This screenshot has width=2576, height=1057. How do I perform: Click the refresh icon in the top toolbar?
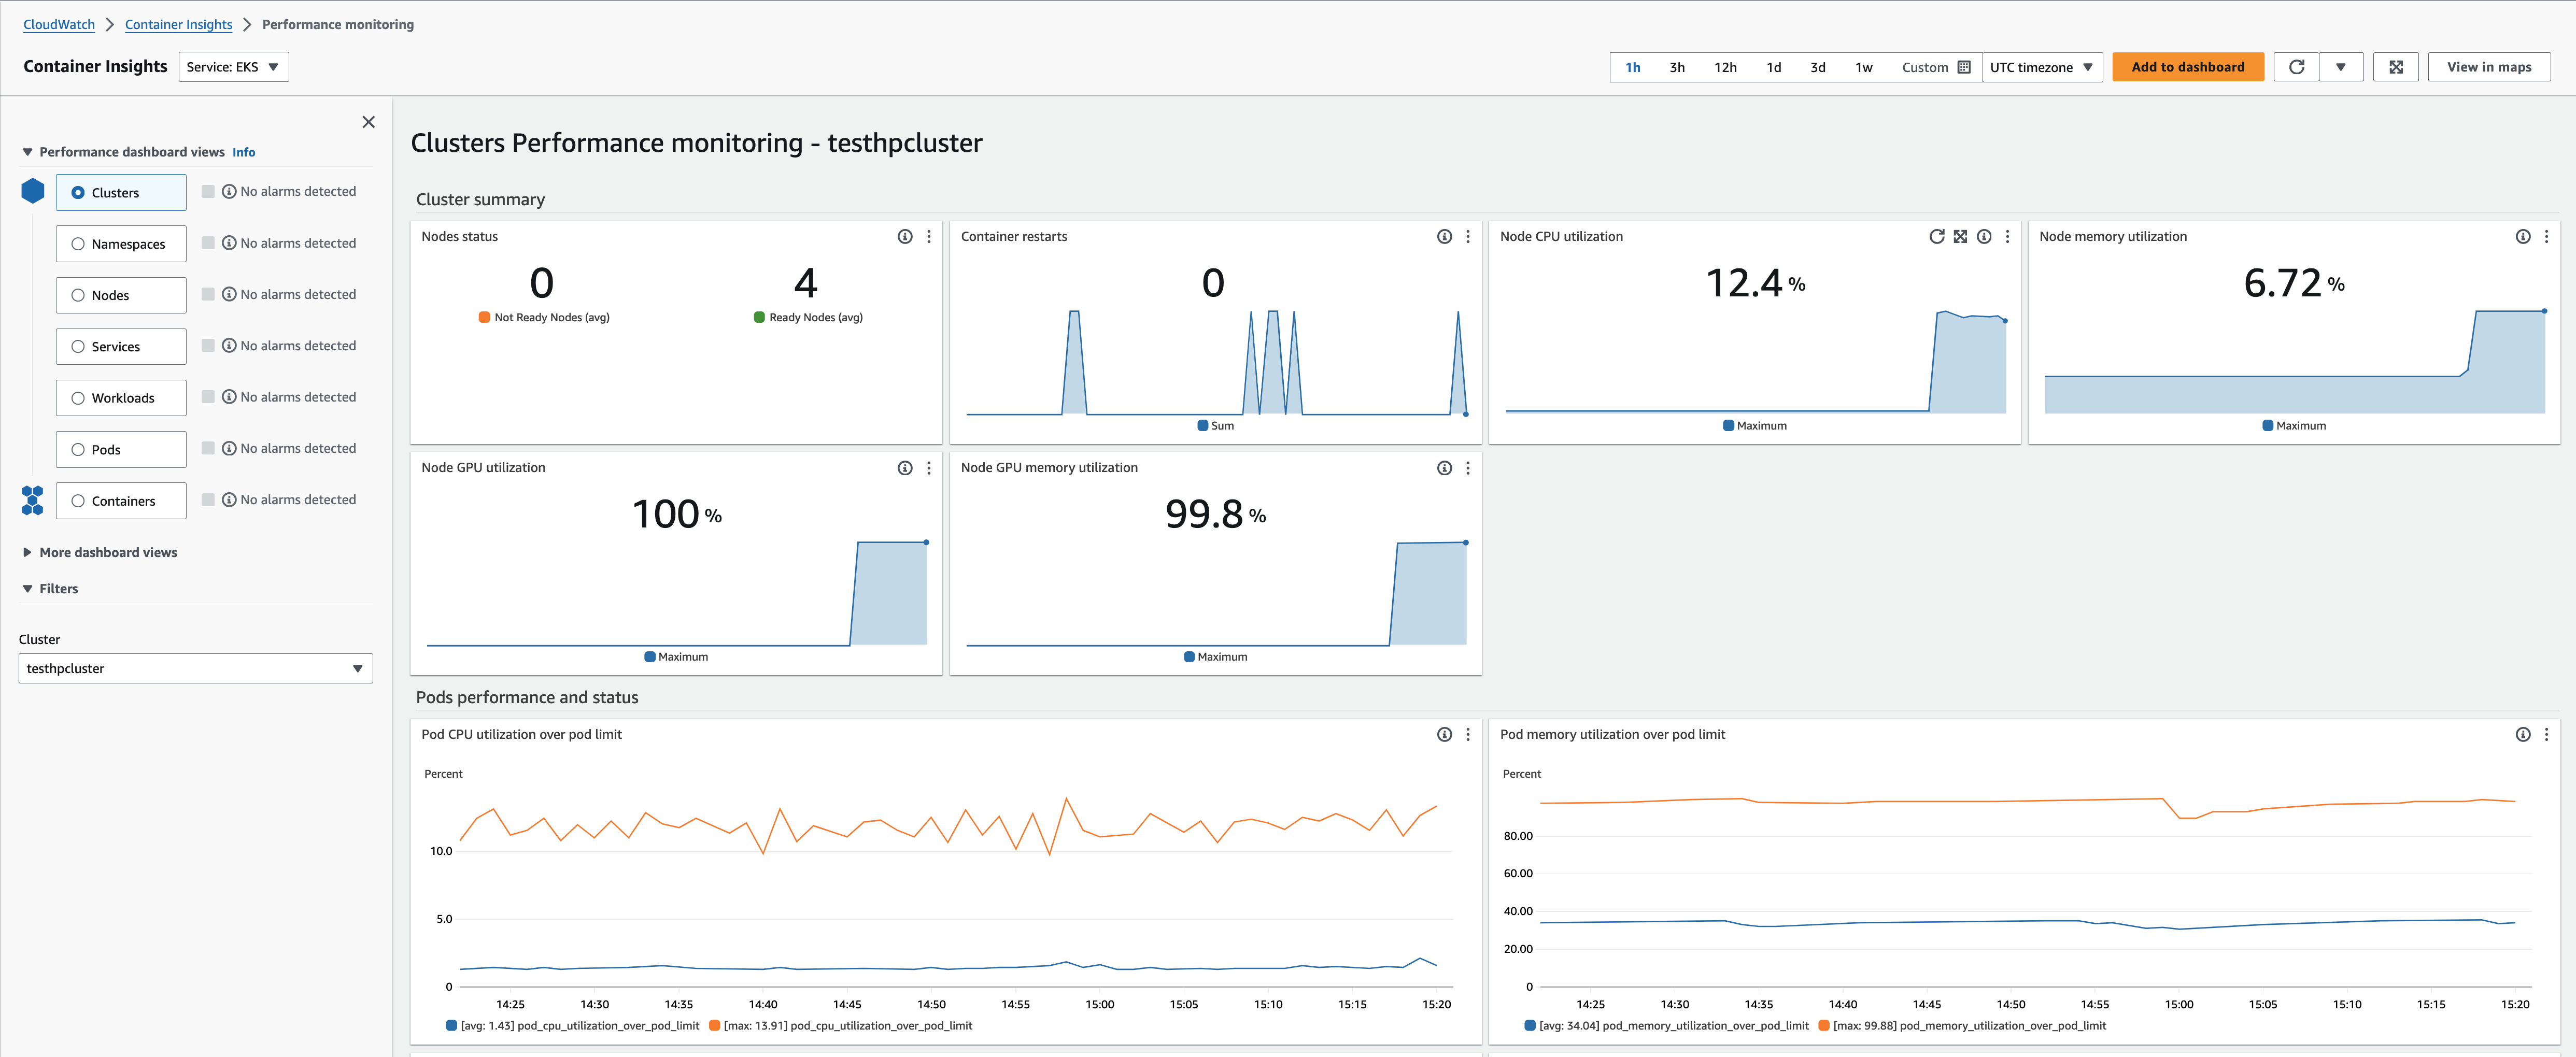click(2296, 67)
